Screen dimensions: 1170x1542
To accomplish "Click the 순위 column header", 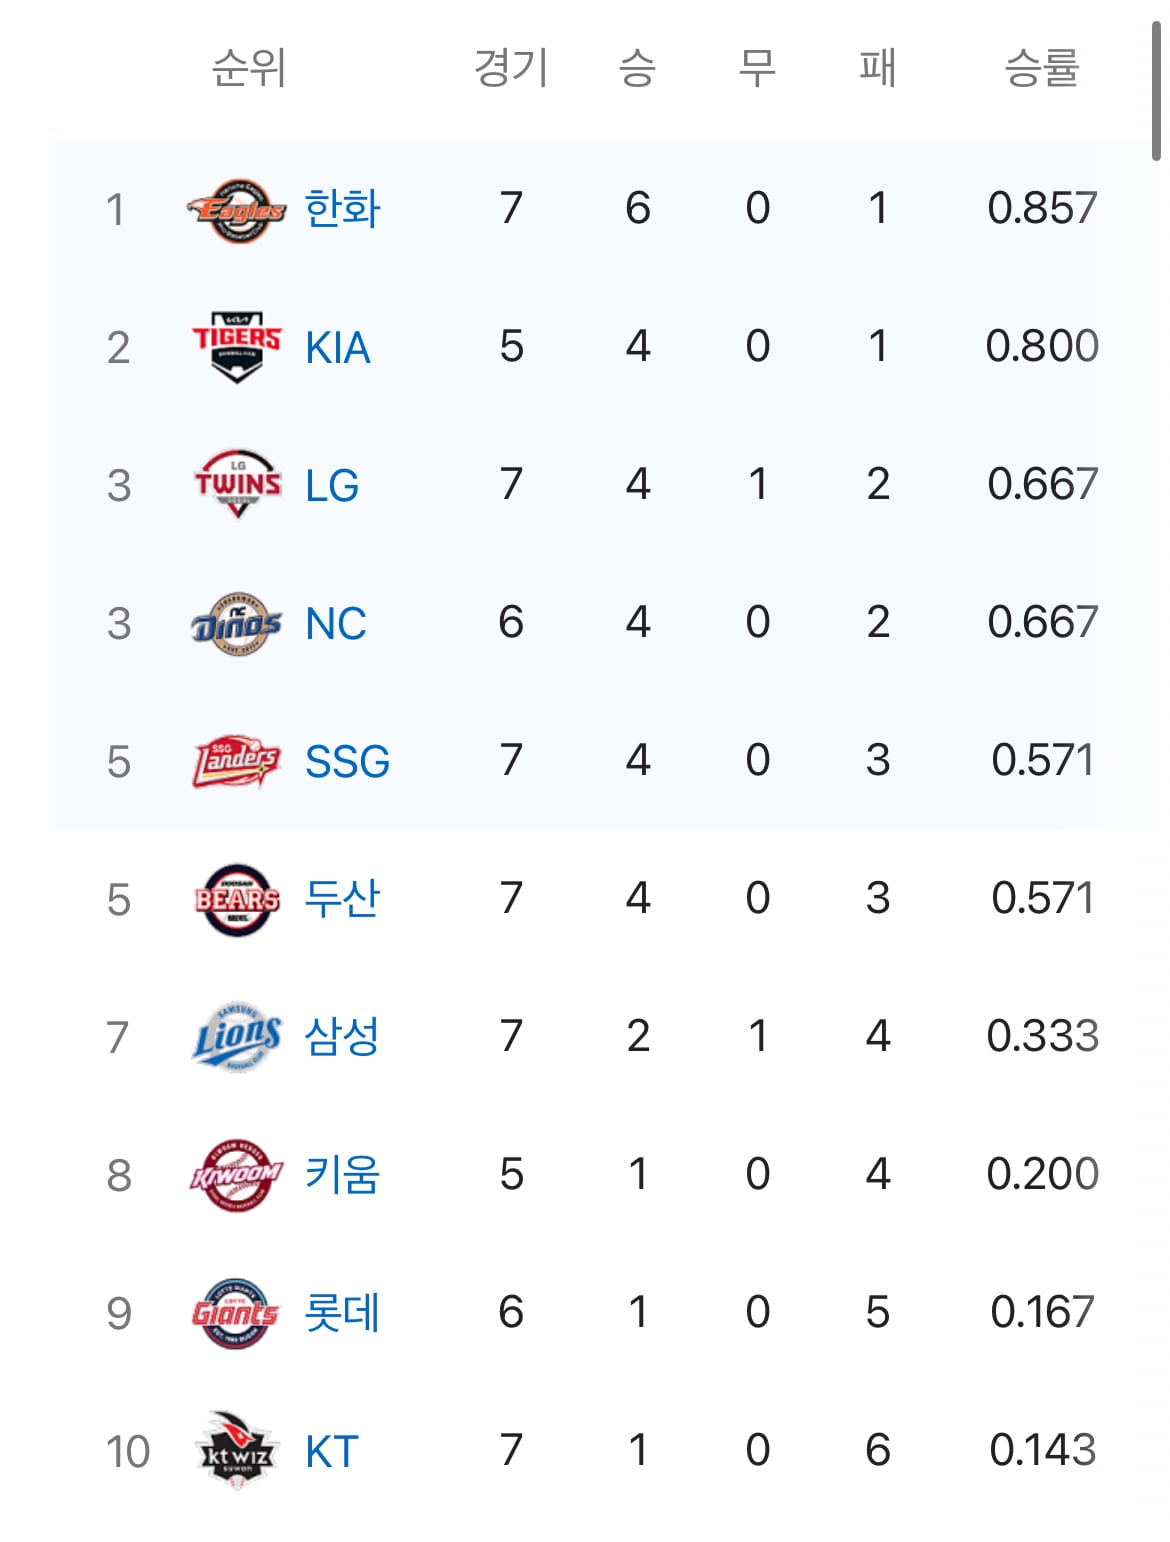I will click(249, 68).
